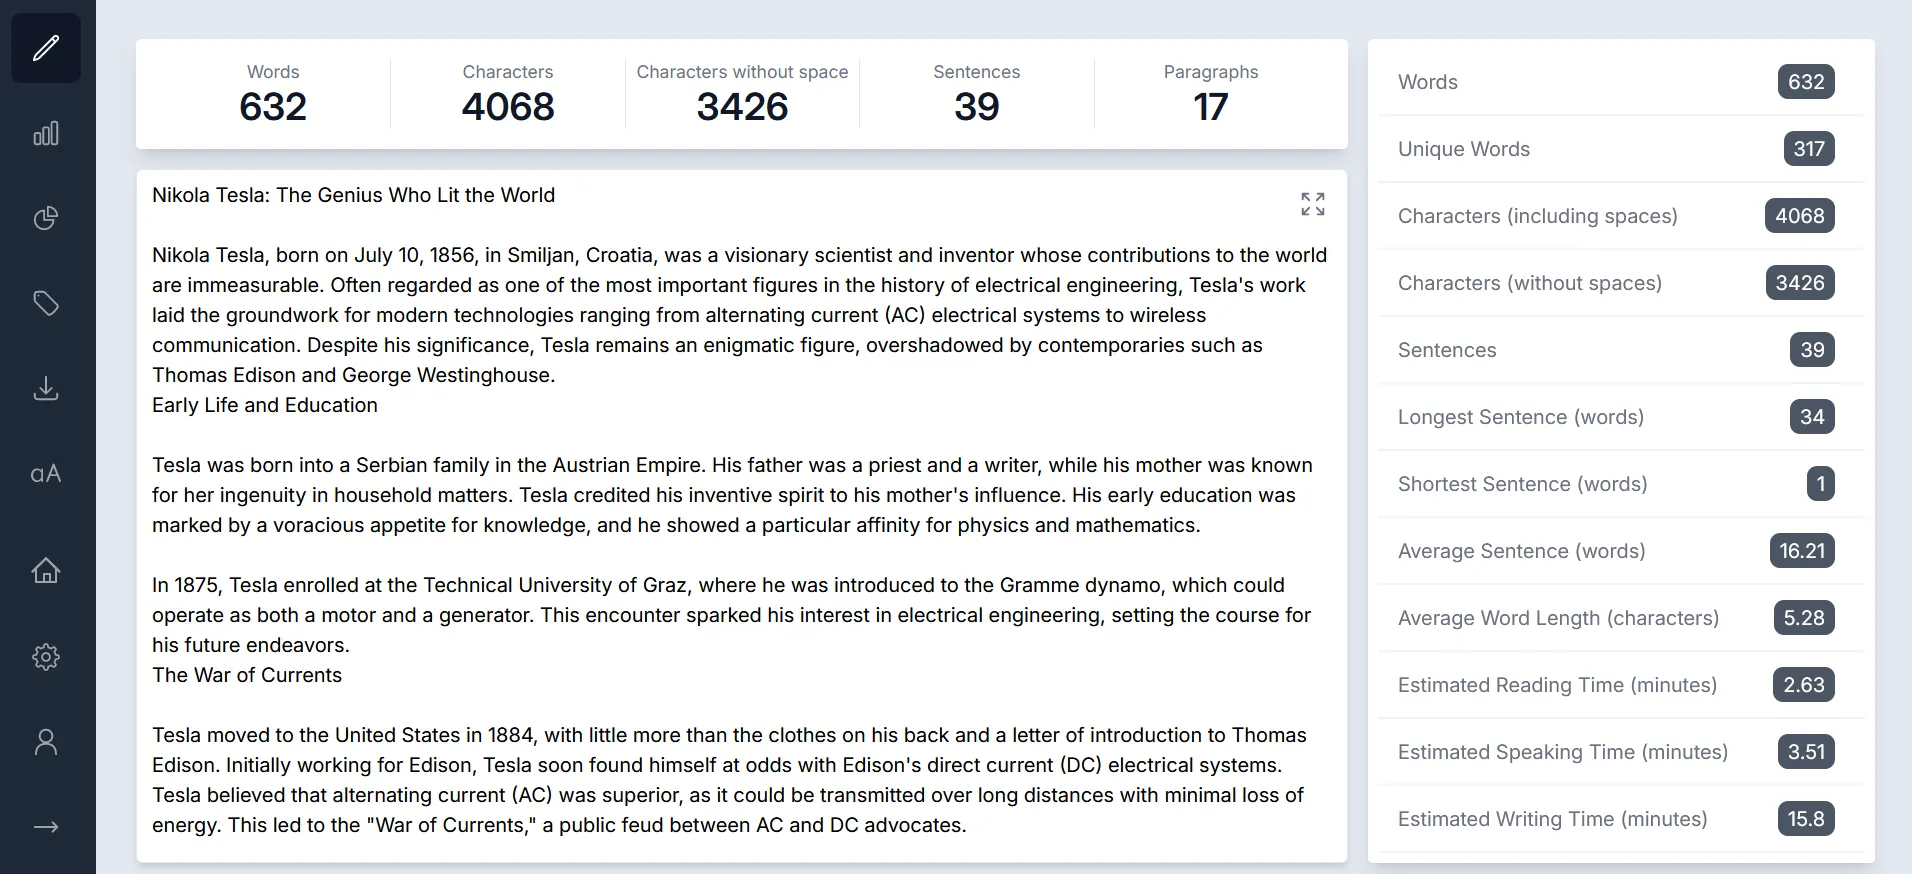Click the Average Word Length badge 5.28

[1804, 618]
